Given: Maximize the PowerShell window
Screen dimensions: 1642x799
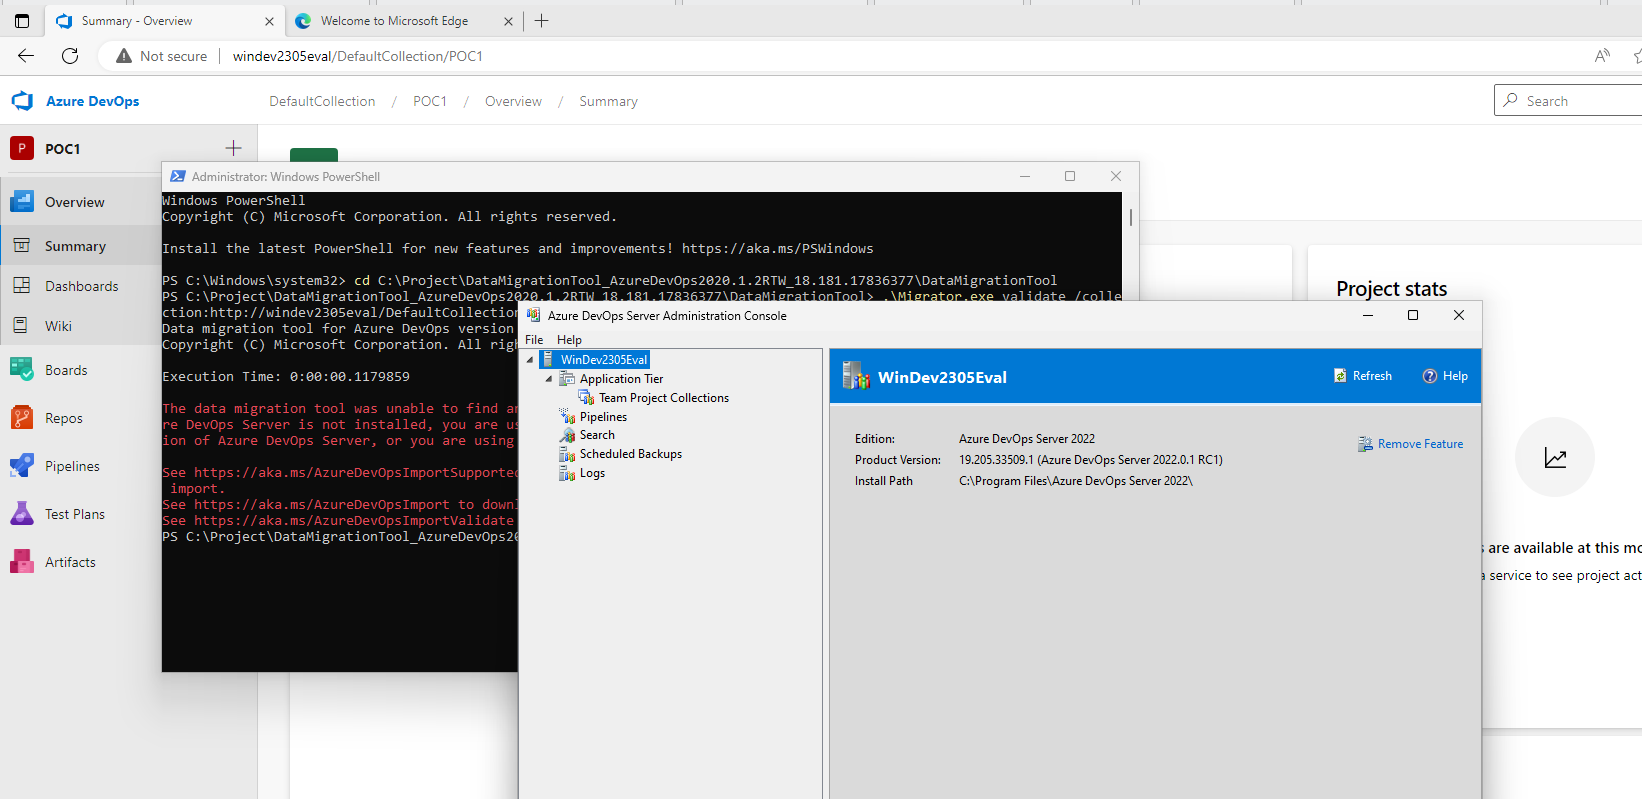Looking at the screenshot, I should click(1070, 176).
